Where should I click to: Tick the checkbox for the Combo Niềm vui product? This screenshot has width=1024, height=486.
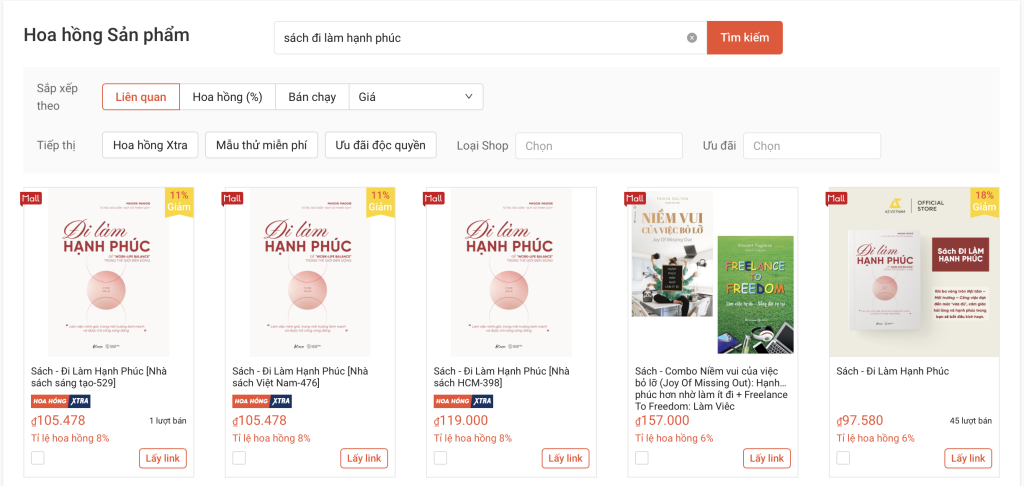click(x=642, y=458)
